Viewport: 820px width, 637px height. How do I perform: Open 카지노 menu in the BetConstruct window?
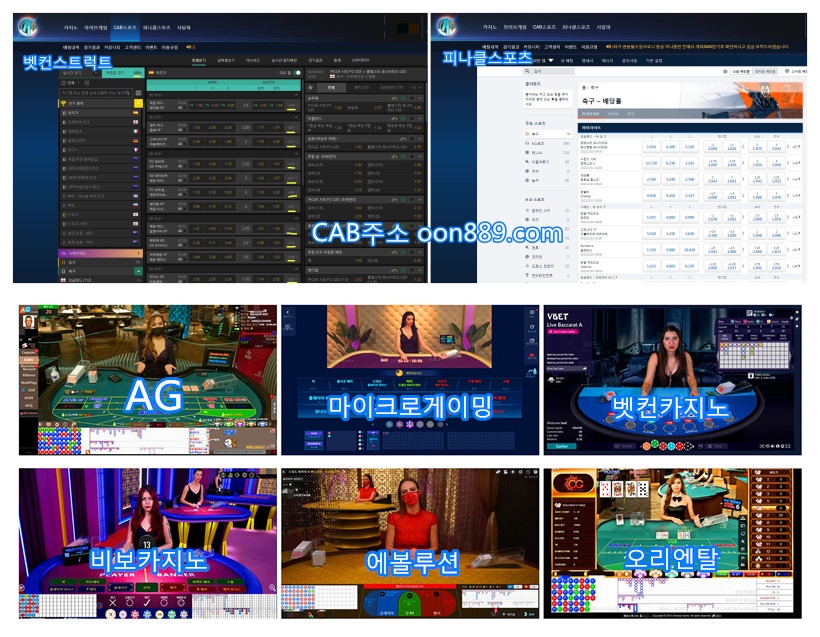click(x=71, y=27)
